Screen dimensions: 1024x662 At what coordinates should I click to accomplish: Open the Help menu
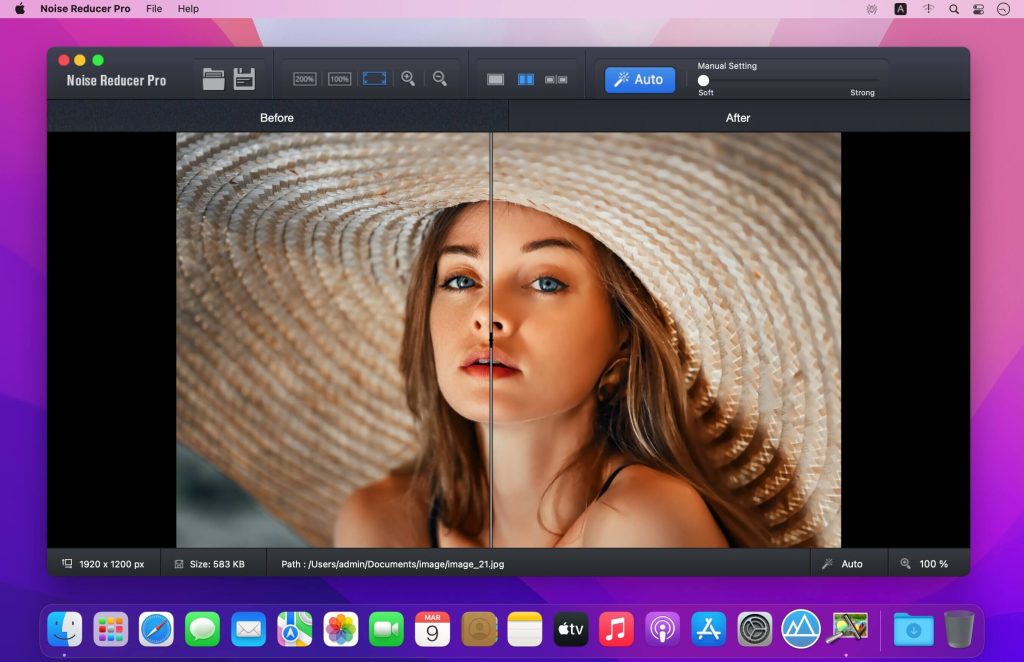coord(188,9)
